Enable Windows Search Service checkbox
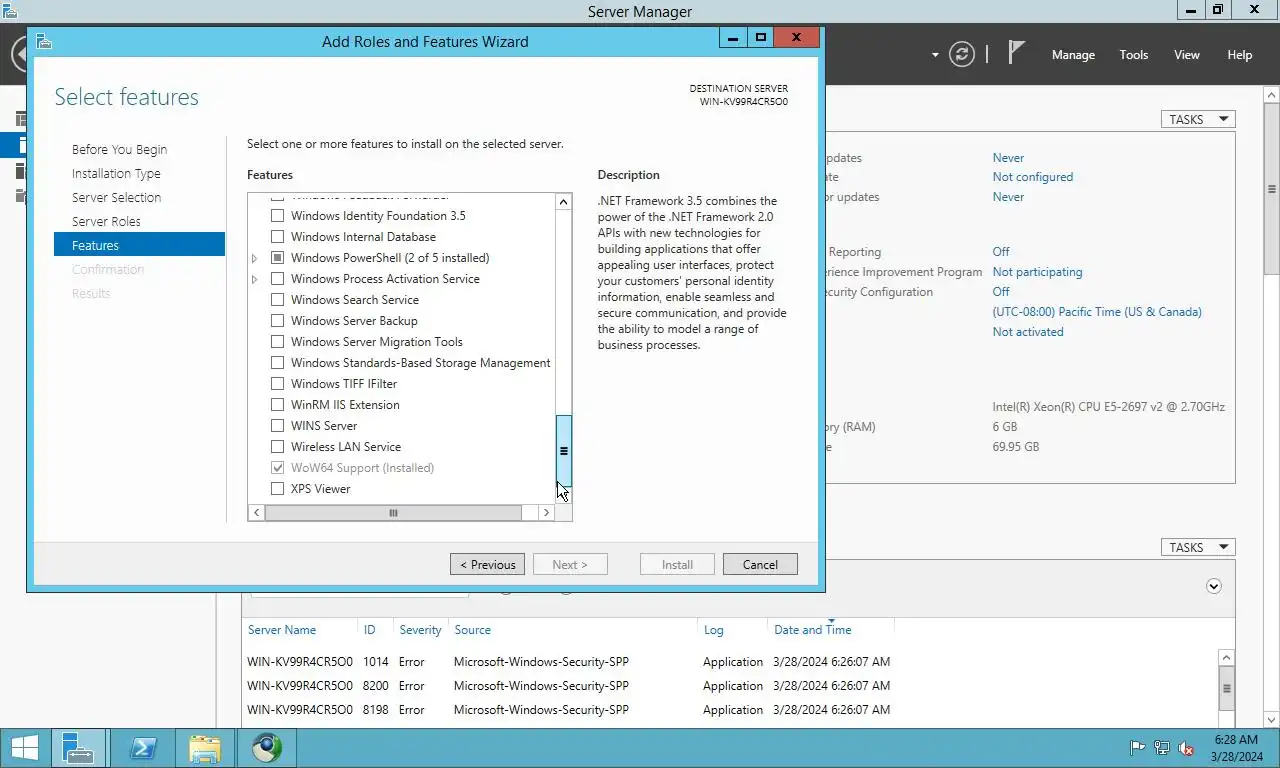The height and width of the screenshot is (768, 1280). point(278,300)
